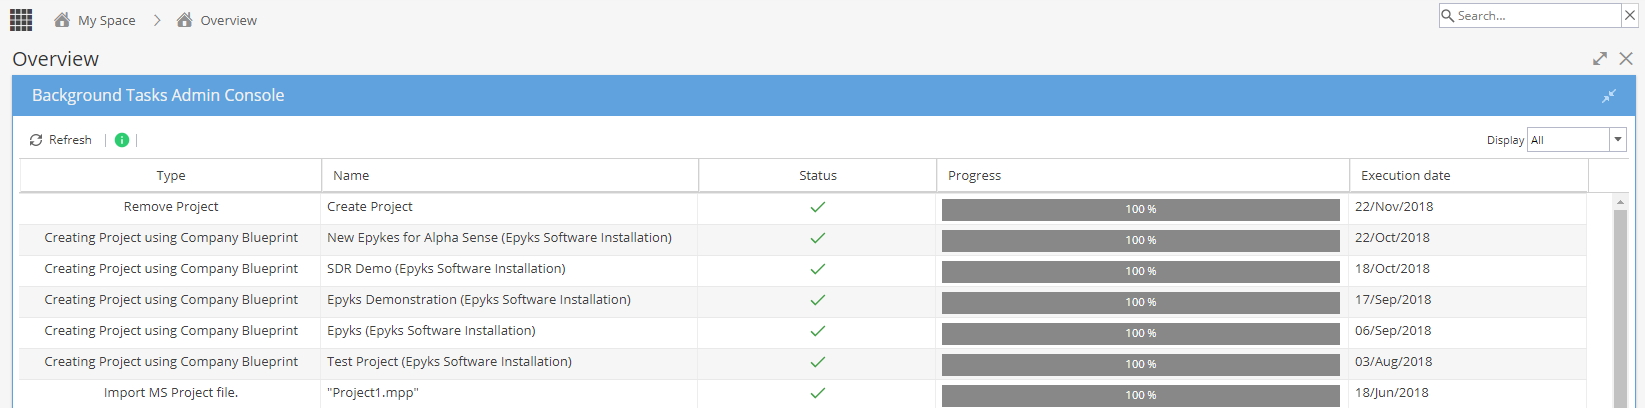Select Epyks Demonstration task name
Screen dimensions: 1645x408
pos(479,300)
